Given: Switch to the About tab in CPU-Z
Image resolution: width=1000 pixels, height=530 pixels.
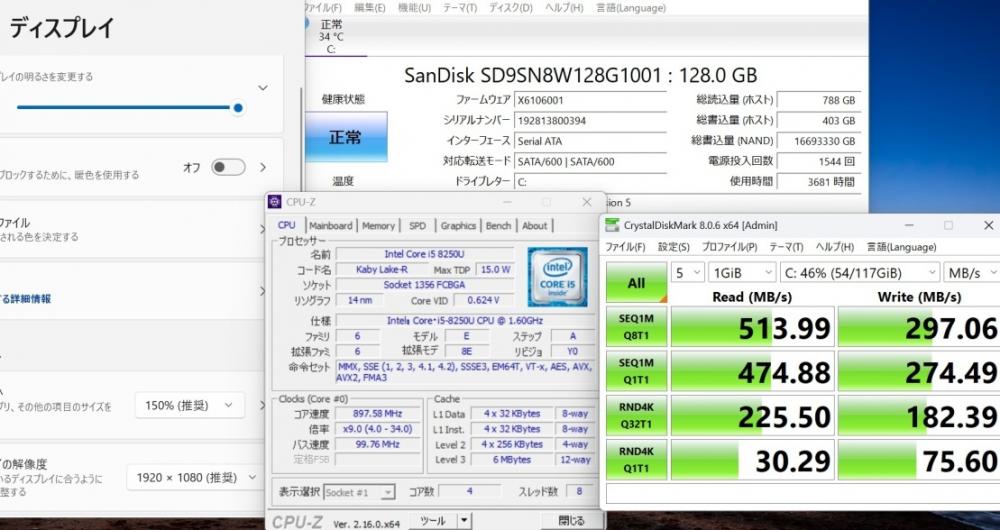Looking at the screenshot, I should click(534, 226).
